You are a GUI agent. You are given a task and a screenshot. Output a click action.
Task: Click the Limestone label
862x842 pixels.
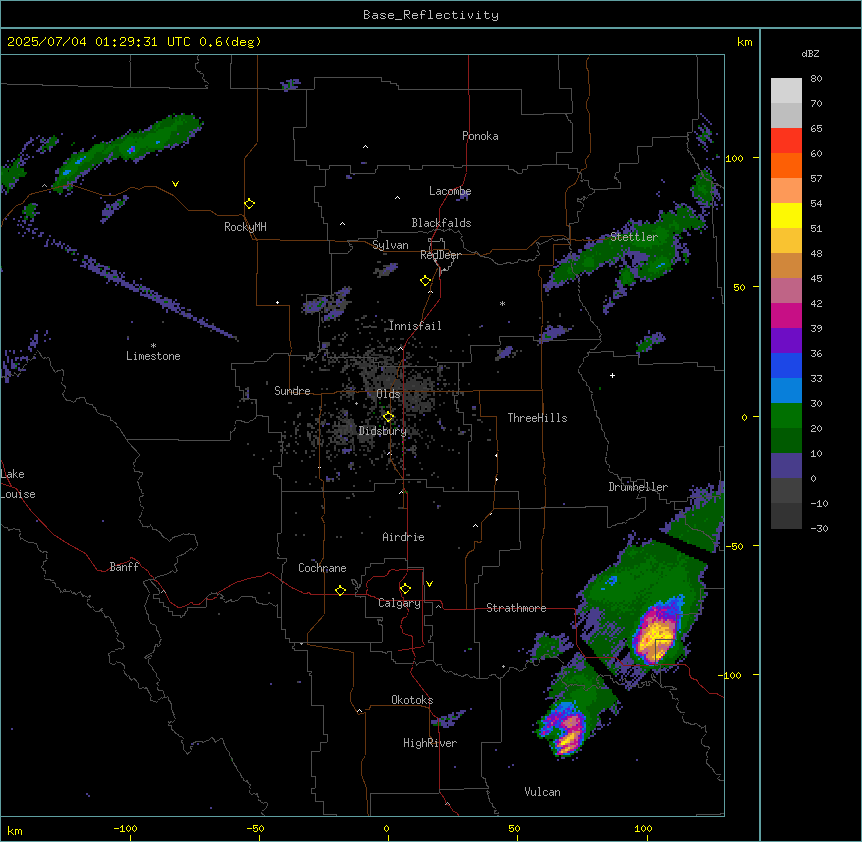click(x=153, y=356)
